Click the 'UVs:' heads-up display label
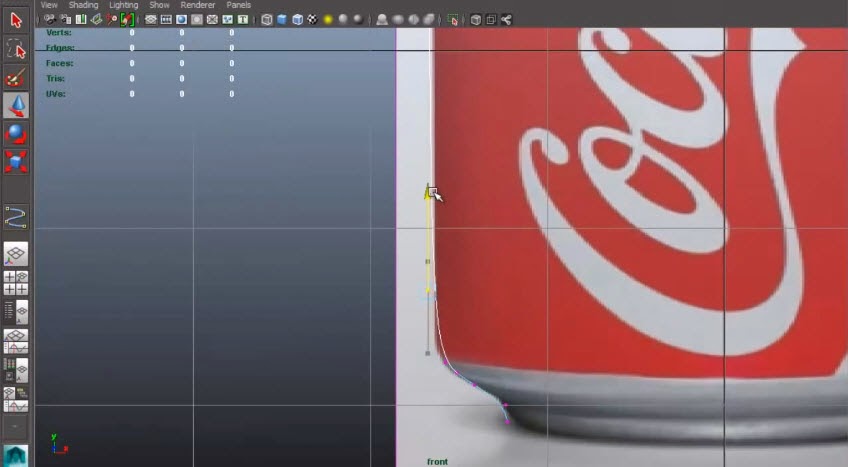The image size is (848, 467). 56,94
